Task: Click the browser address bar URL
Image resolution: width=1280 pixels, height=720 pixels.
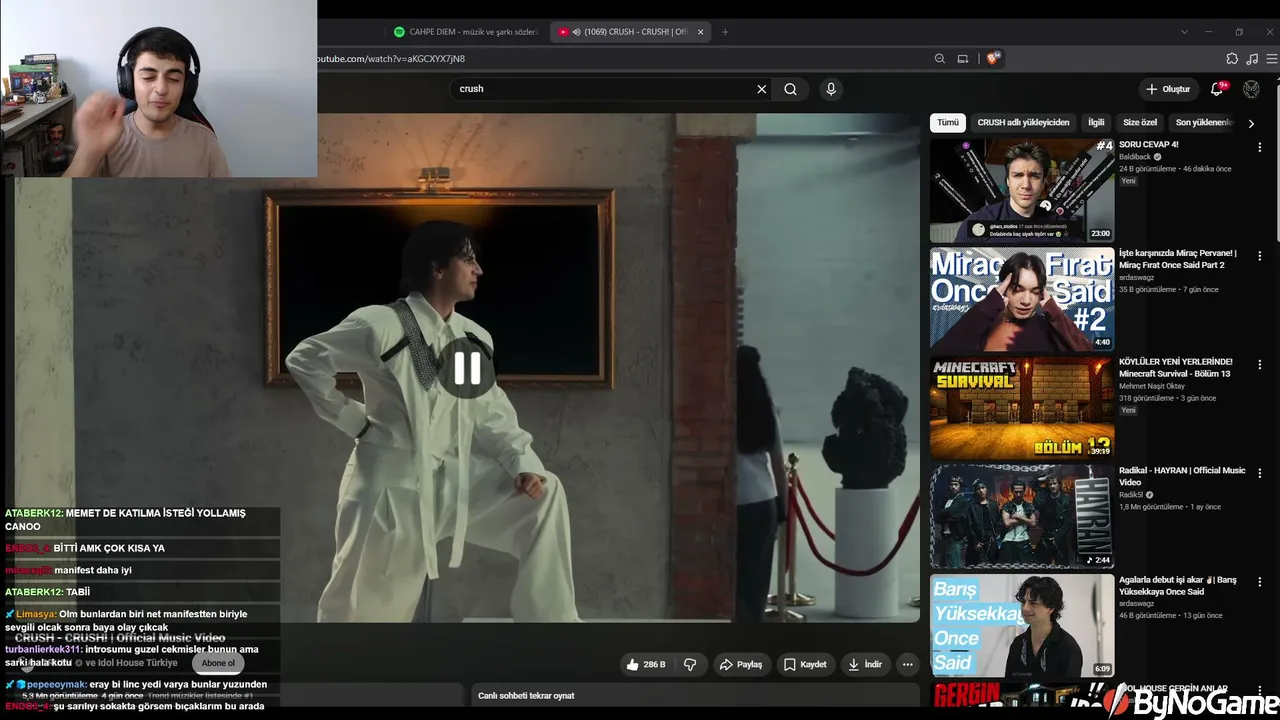Action: 390,59
